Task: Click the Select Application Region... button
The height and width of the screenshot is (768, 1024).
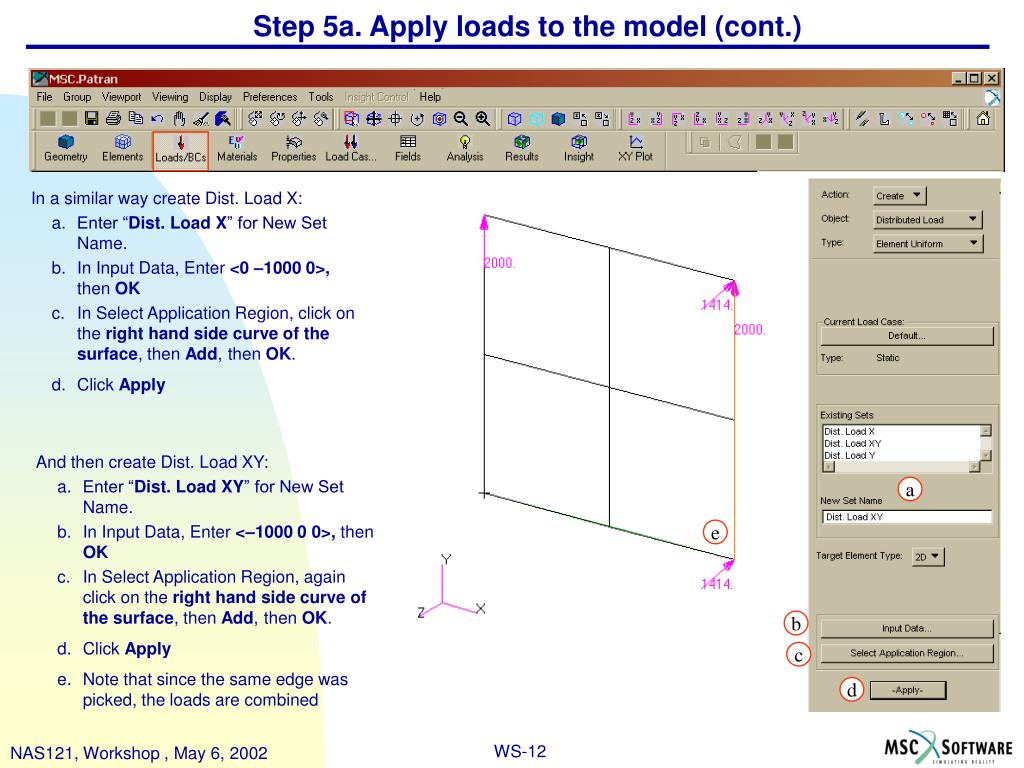Action: pyautogui.click(x=906, y=652)
